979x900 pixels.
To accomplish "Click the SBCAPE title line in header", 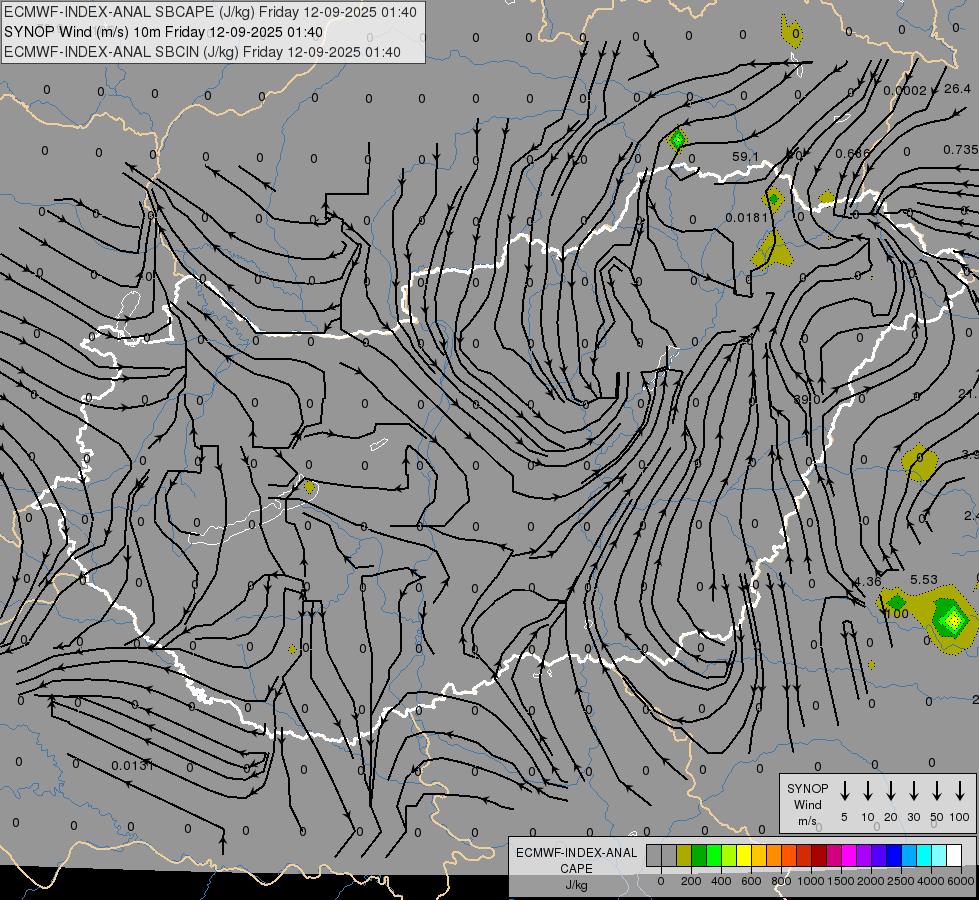I will point(210,12).
